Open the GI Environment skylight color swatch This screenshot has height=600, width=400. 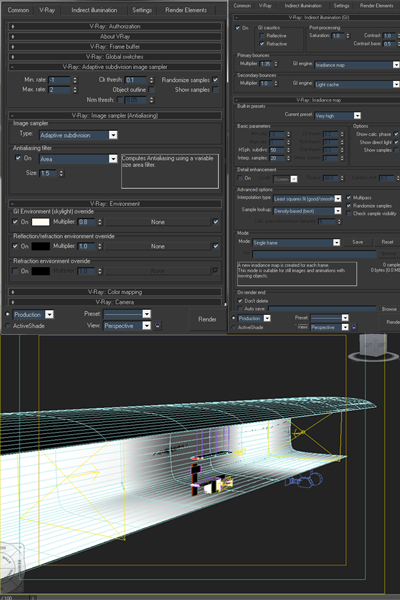pos(41,222)
